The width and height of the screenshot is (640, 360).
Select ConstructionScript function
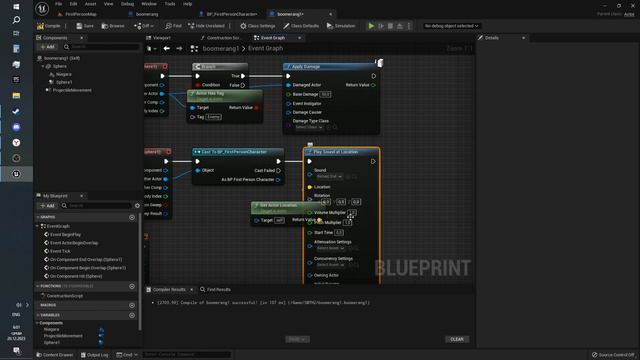[64, 296]
